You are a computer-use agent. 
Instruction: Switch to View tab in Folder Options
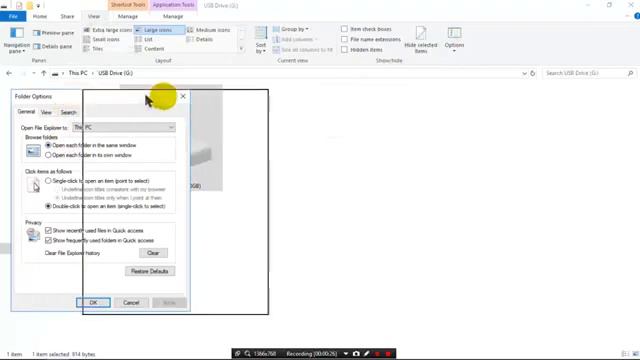pyautogui.click(x=46, y=112)
